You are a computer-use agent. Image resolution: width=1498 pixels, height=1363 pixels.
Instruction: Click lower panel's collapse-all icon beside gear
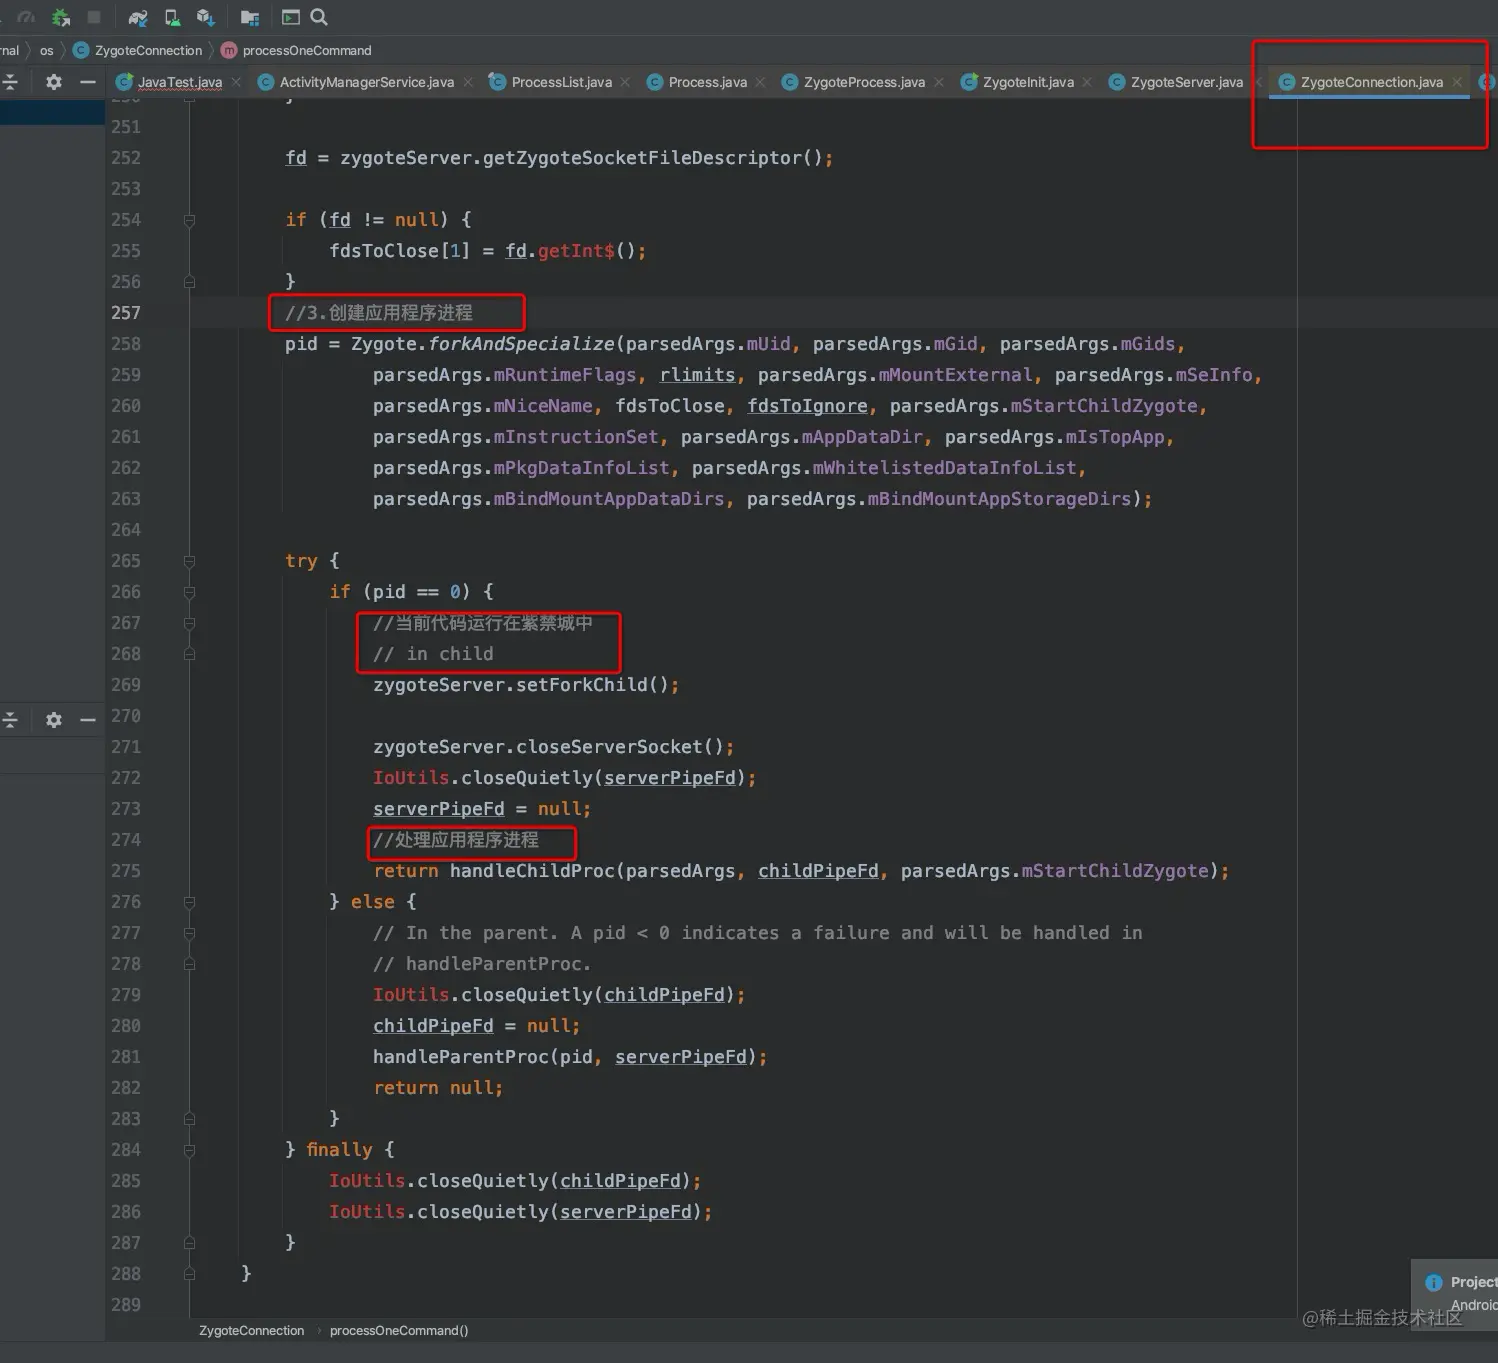coord(10,720)
